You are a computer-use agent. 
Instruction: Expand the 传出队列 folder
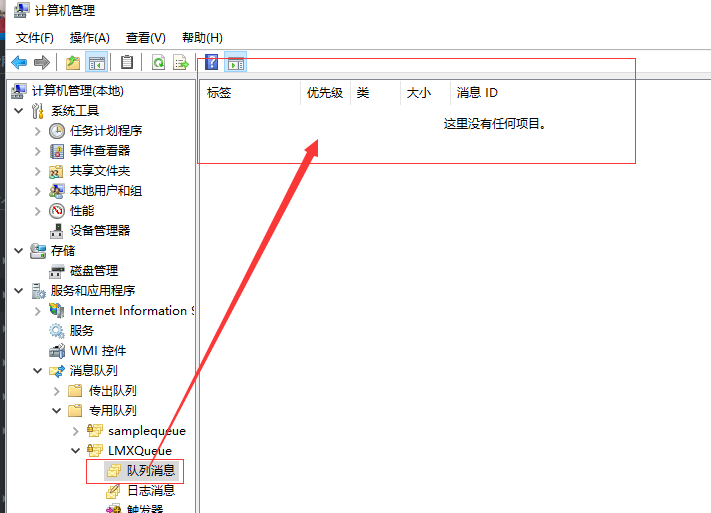[x=57, y=391]
